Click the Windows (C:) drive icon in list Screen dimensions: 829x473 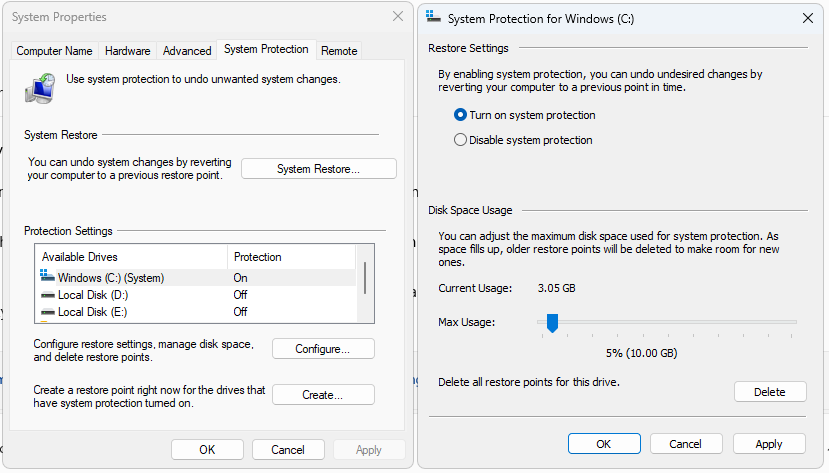point(47,275)
